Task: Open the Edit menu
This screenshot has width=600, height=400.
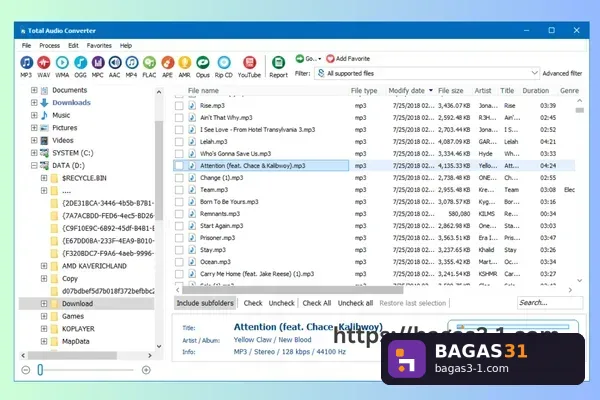Action: coord(73,46)
